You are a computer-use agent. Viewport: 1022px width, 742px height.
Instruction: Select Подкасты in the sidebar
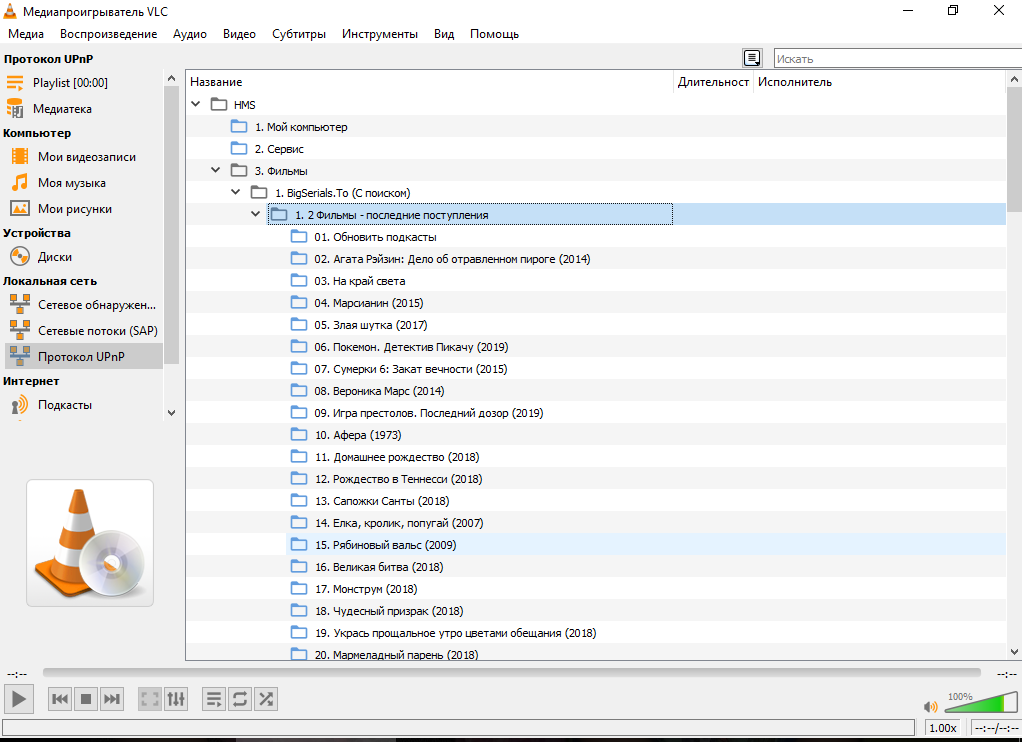(x=65, y=405)
